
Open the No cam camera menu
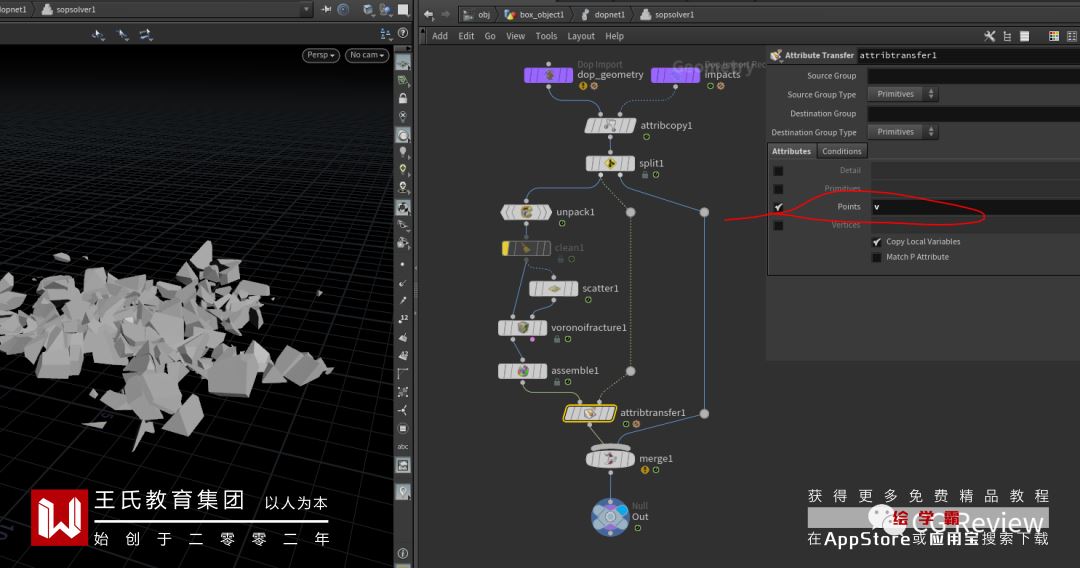[367, 55]
